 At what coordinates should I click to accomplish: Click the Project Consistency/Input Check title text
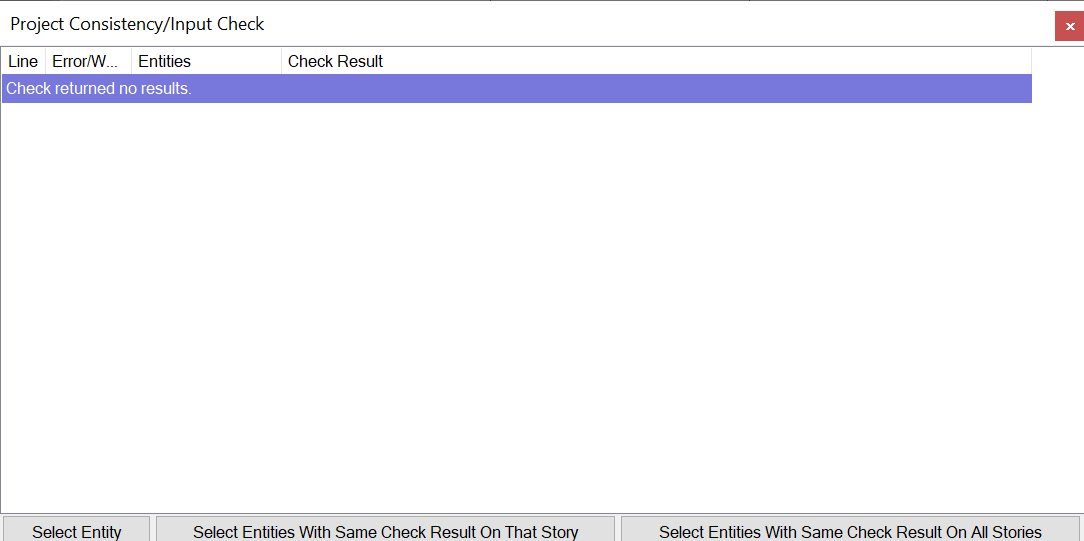point(137,24)
